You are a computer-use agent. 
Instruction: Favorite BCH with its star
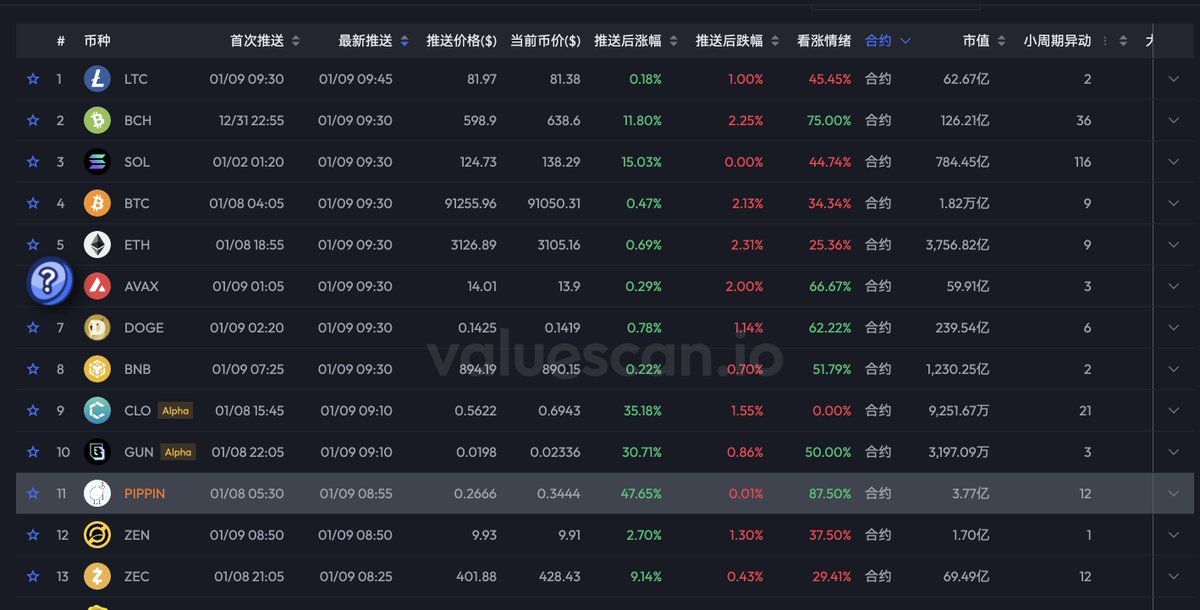(x=33, y=120)
